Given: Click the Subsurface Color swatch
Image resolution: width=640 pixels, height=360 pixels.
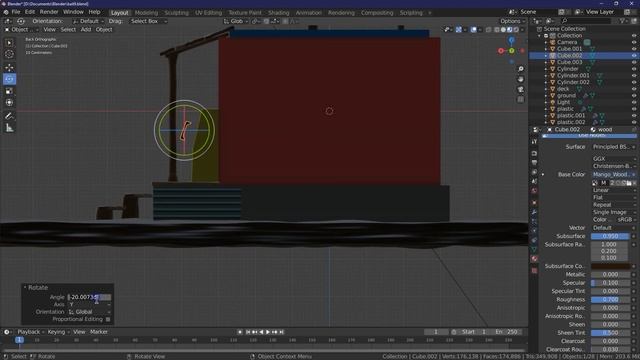Looking at the screenshot, I should 610,266.
